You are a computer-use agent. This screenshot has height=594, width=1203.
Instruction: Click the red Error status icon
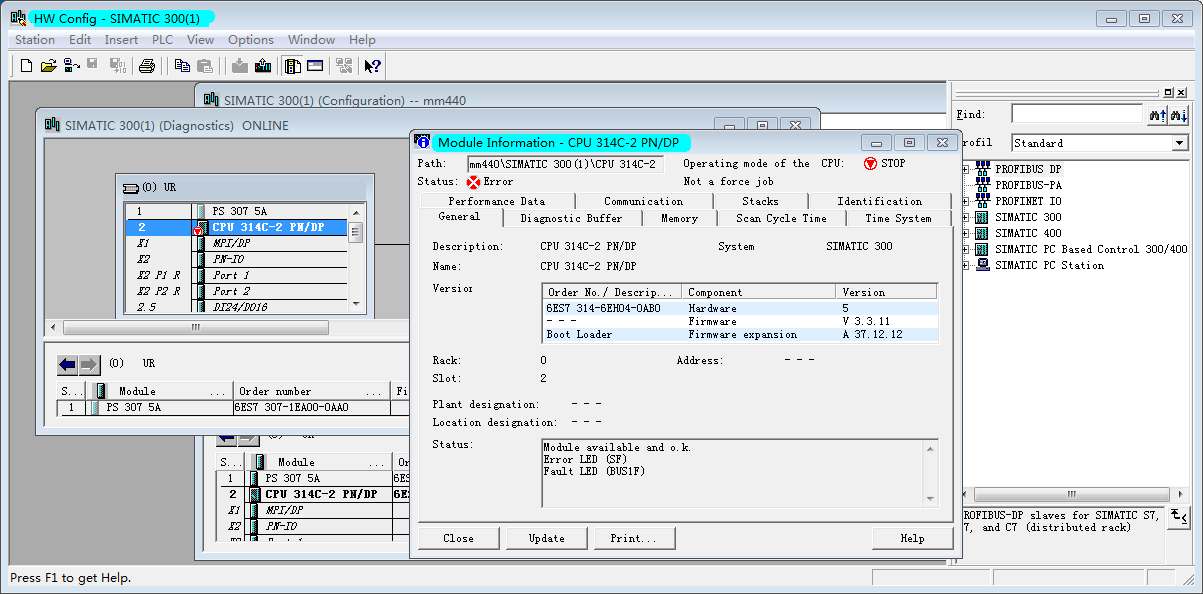coord(474,182)
